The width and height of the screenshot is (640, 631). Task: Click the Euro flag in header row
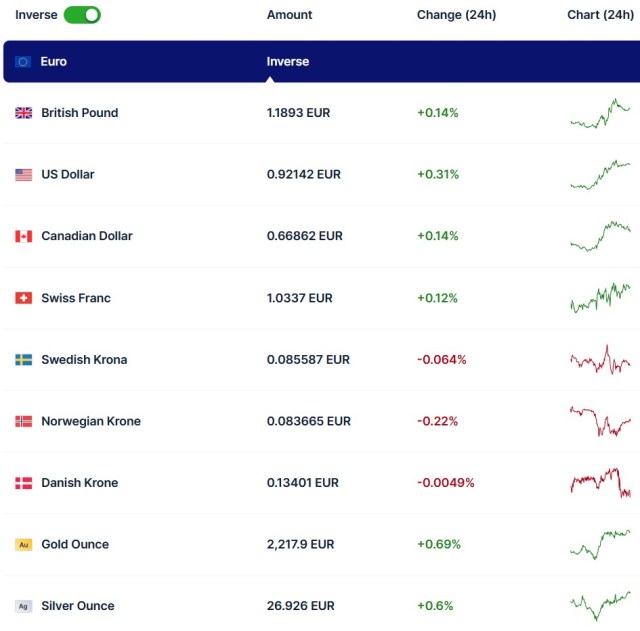pos(24,62)
